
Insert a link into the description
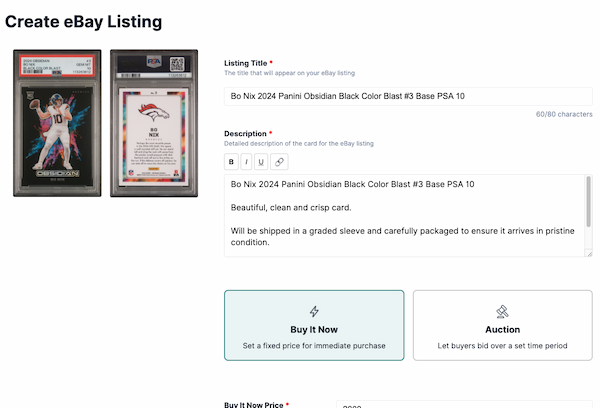279,162
